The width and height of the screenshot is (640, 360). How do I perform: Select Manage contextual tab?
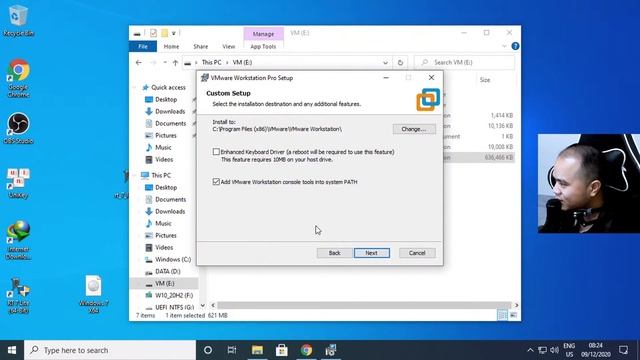[263, 34]
